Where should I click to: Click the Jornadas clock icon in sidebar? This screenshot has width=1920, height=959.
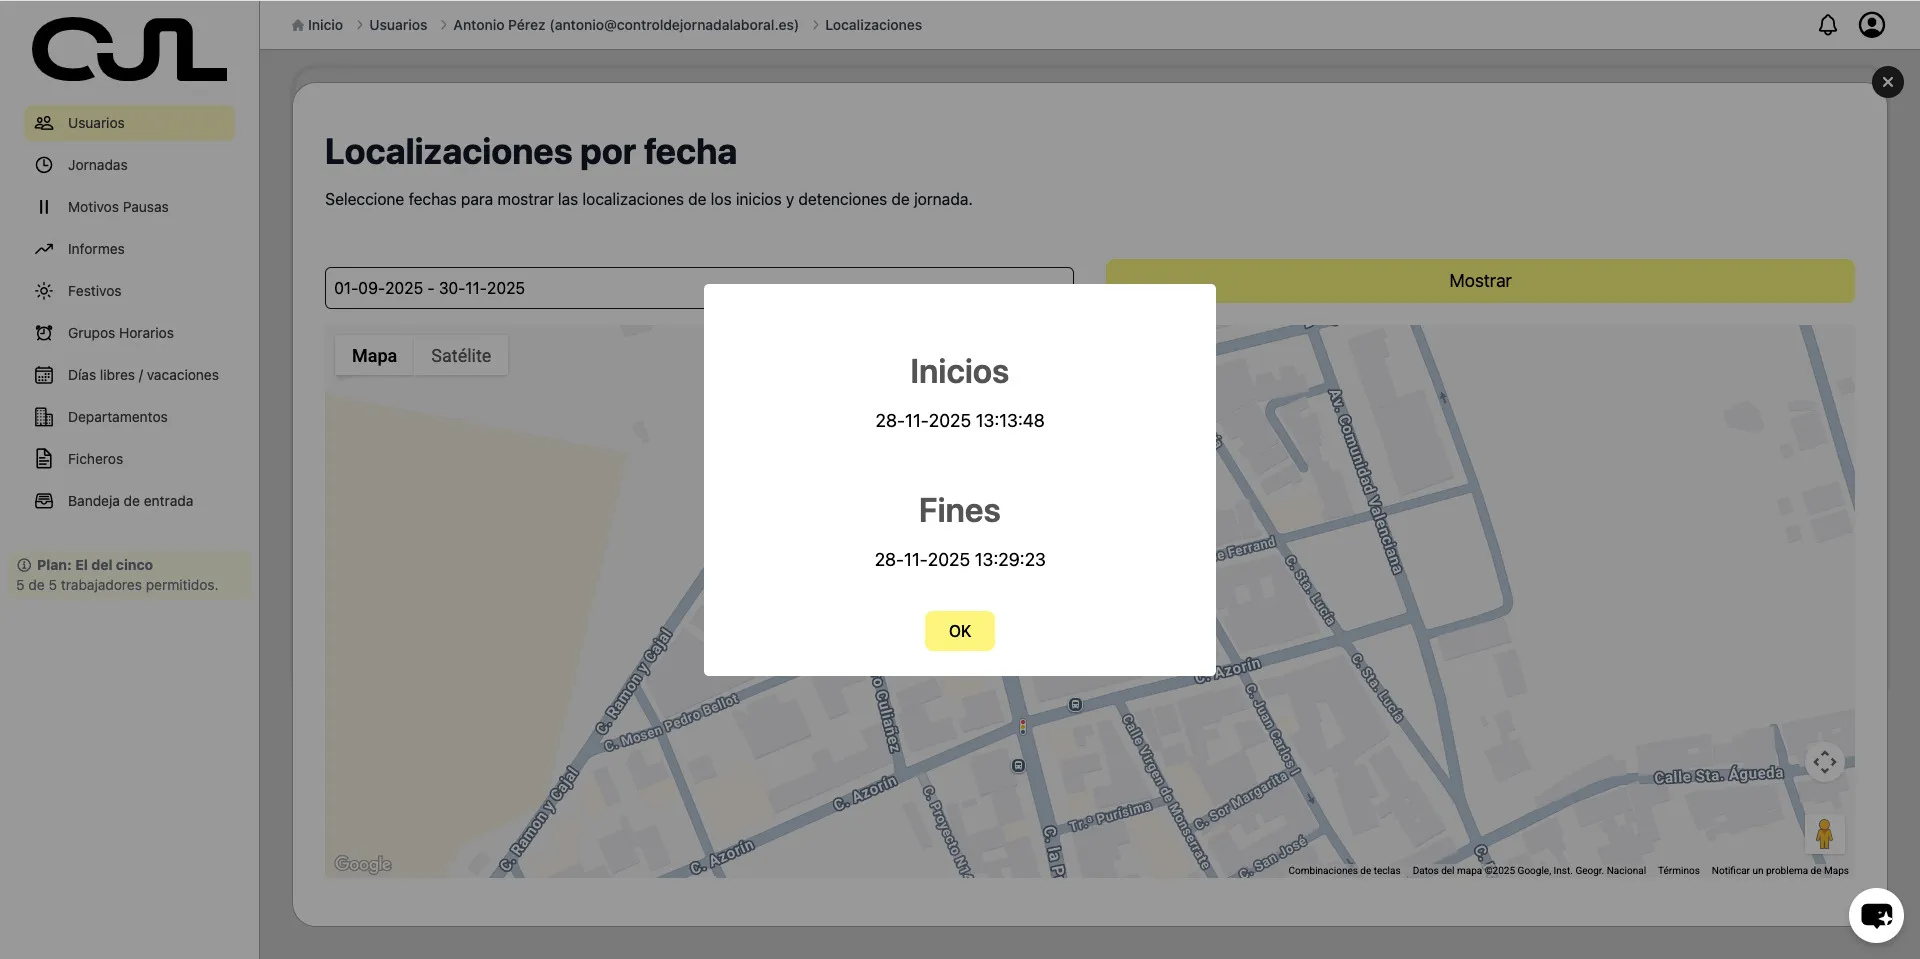click(x=44, y=165)
